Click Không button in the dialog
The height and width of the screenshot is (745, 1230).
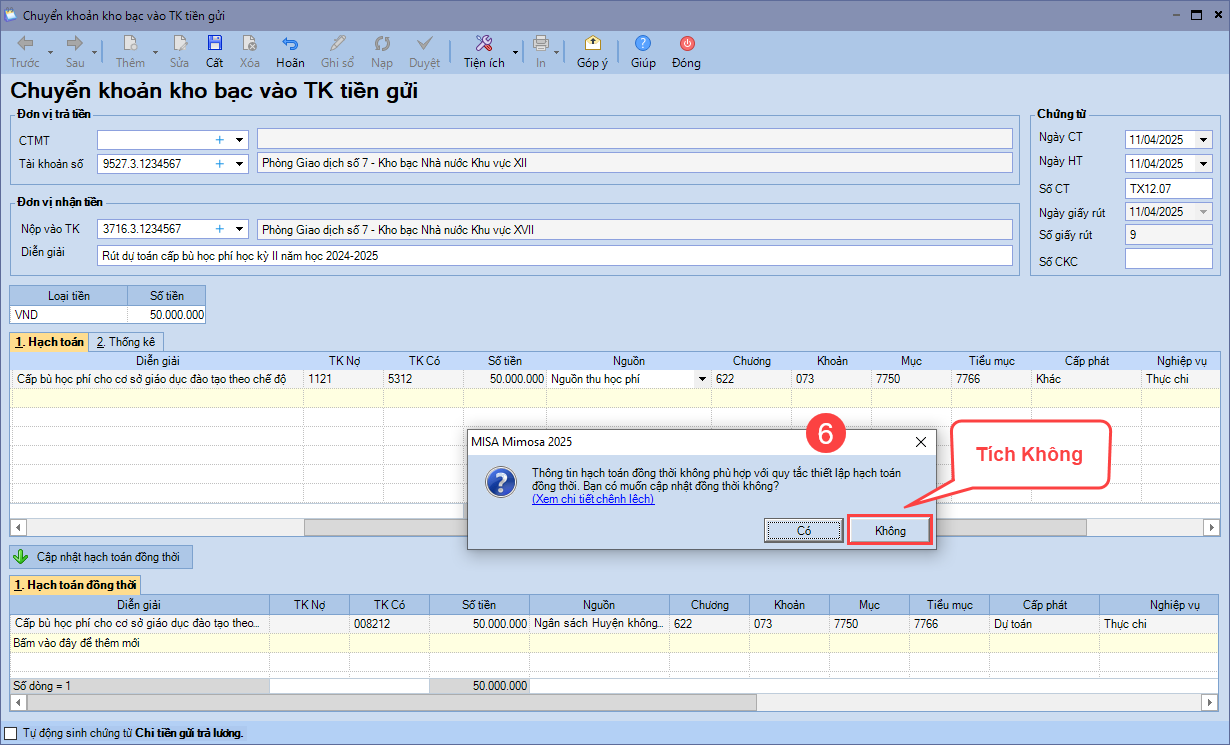pyautogui.click(x=890, y=530)
